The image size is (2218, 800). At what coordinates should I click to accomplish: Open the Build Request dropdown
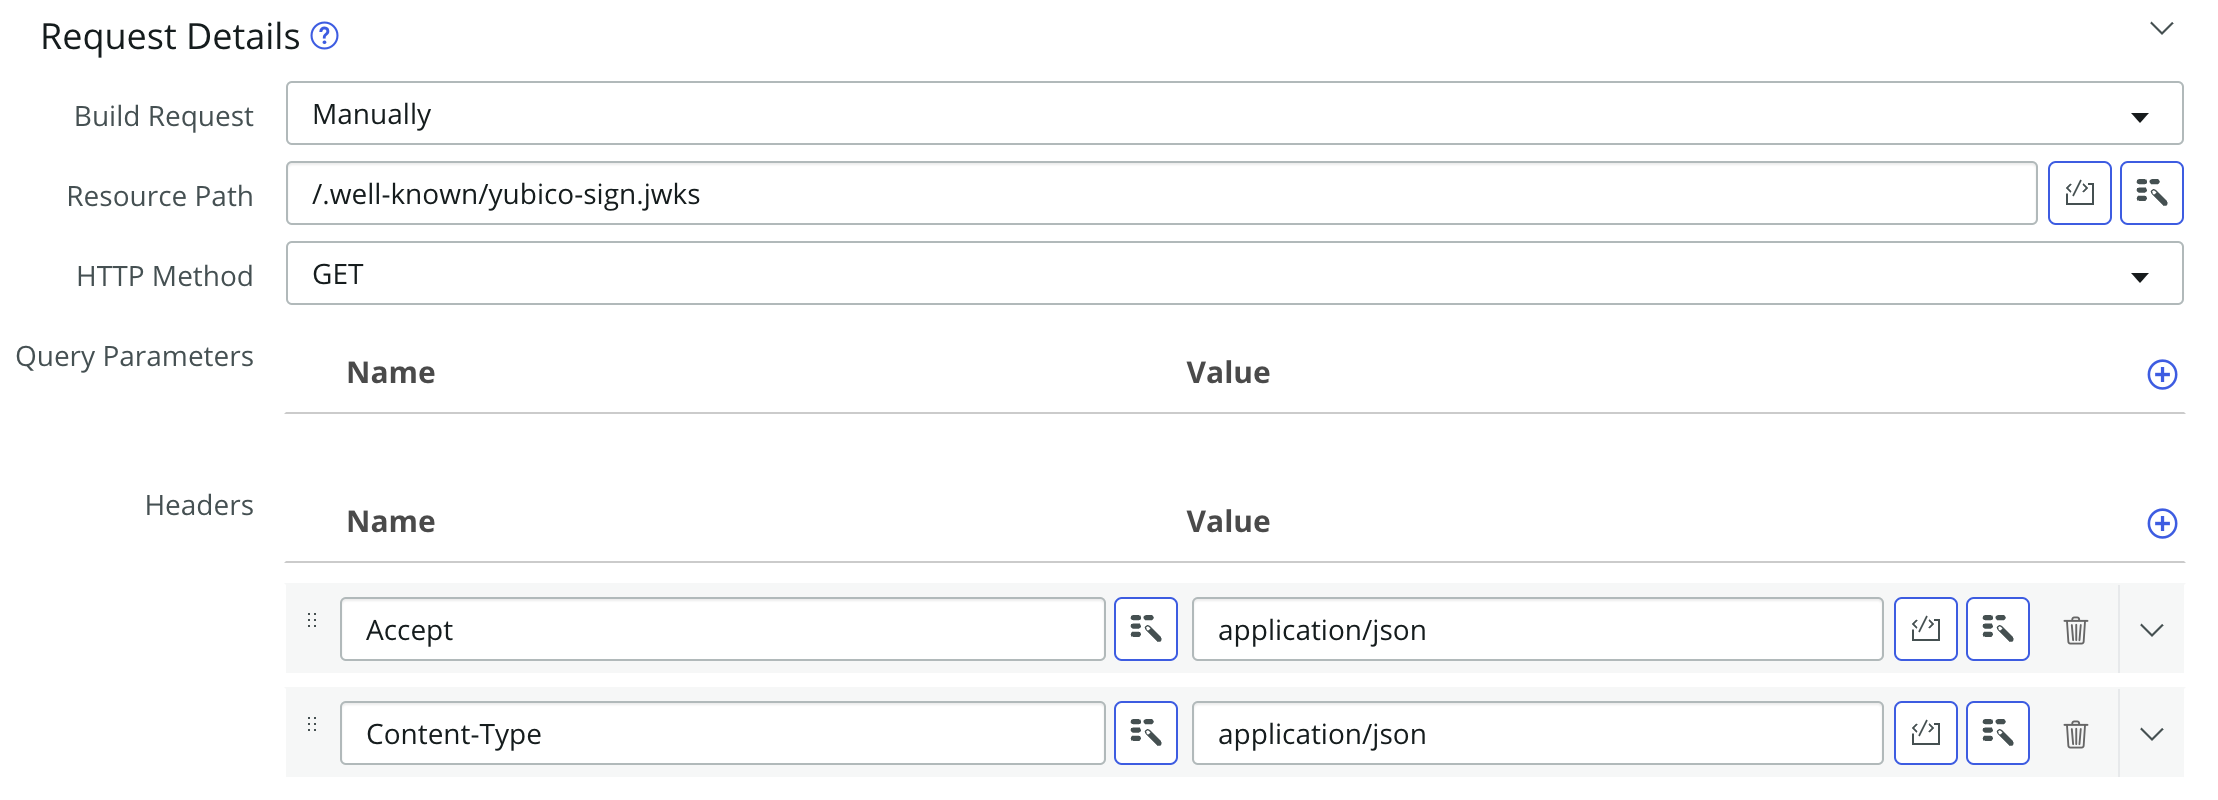point(1234,114)
